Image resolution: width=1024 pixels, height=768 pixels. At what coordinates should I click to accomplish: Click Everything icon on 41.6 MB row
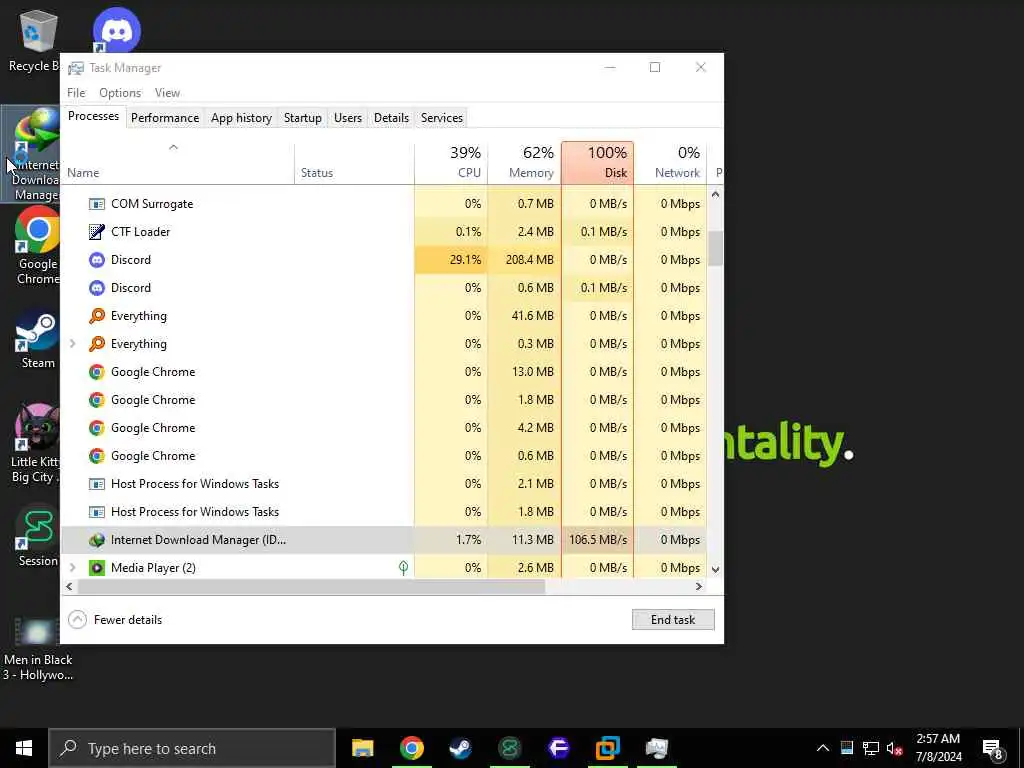tap(97, 316)
